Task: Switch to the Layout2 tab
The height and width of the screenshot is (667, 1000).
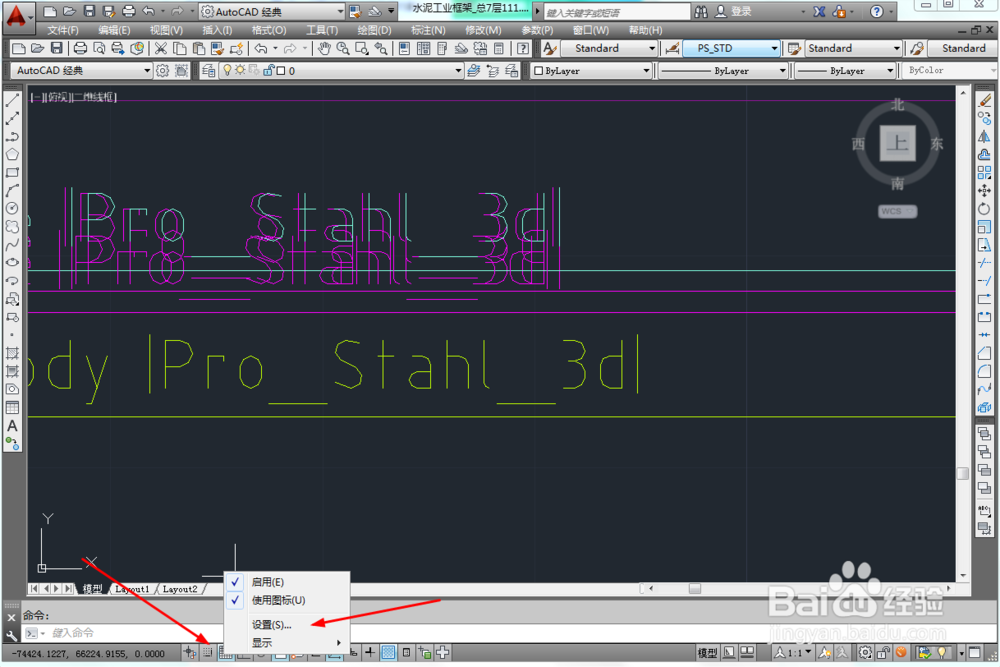Action: click(x=180, y=589)
